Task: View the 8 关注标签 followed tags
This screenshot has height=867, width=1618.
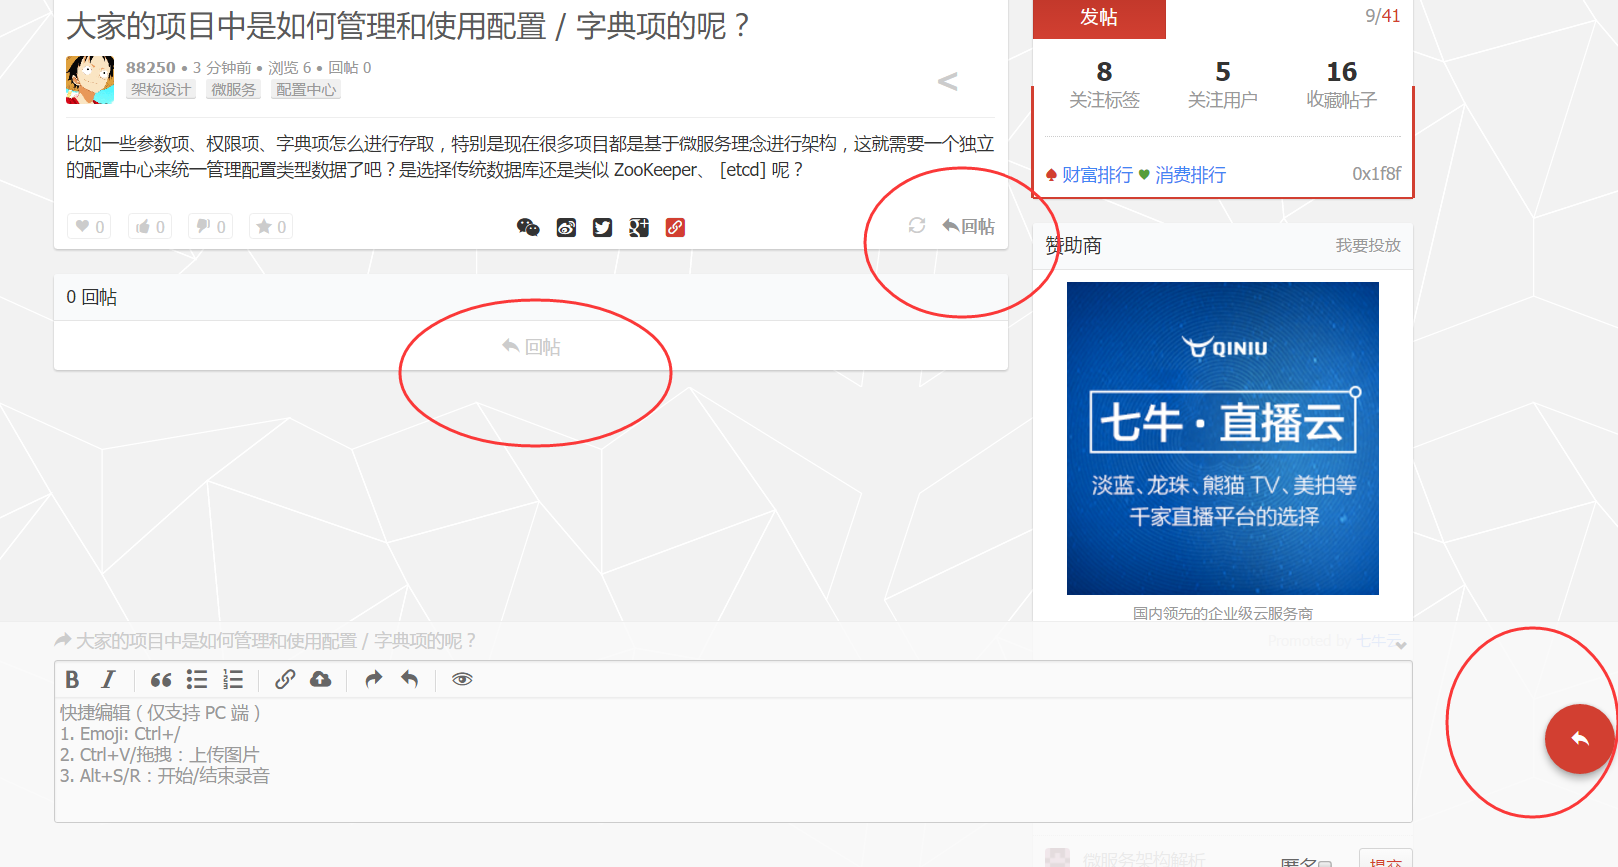Action: pyautogui.click(x=1104, y=84)
